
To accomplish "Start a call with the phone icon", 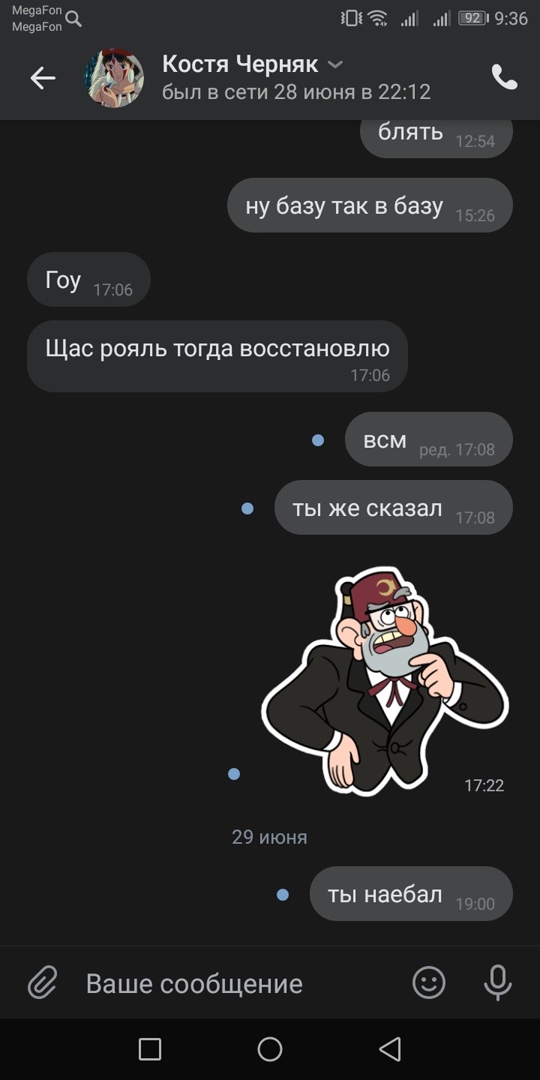I will click(x=504, y=77).
